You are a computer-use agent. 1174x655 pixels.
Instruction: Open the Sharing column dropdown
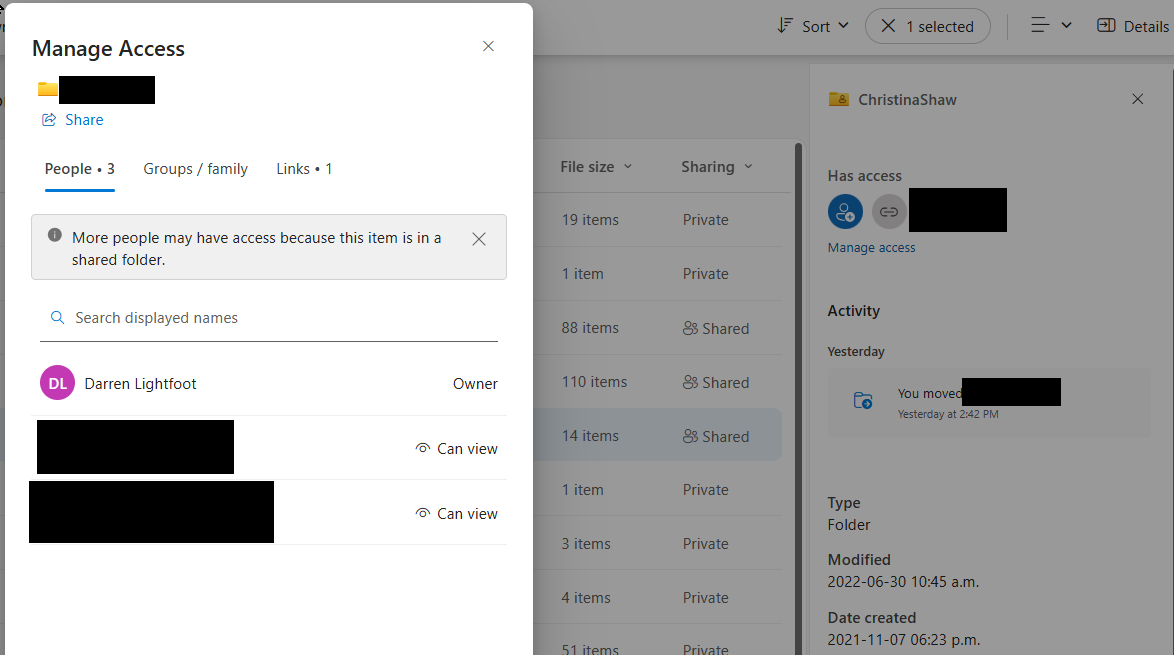[x=717, y=167]
